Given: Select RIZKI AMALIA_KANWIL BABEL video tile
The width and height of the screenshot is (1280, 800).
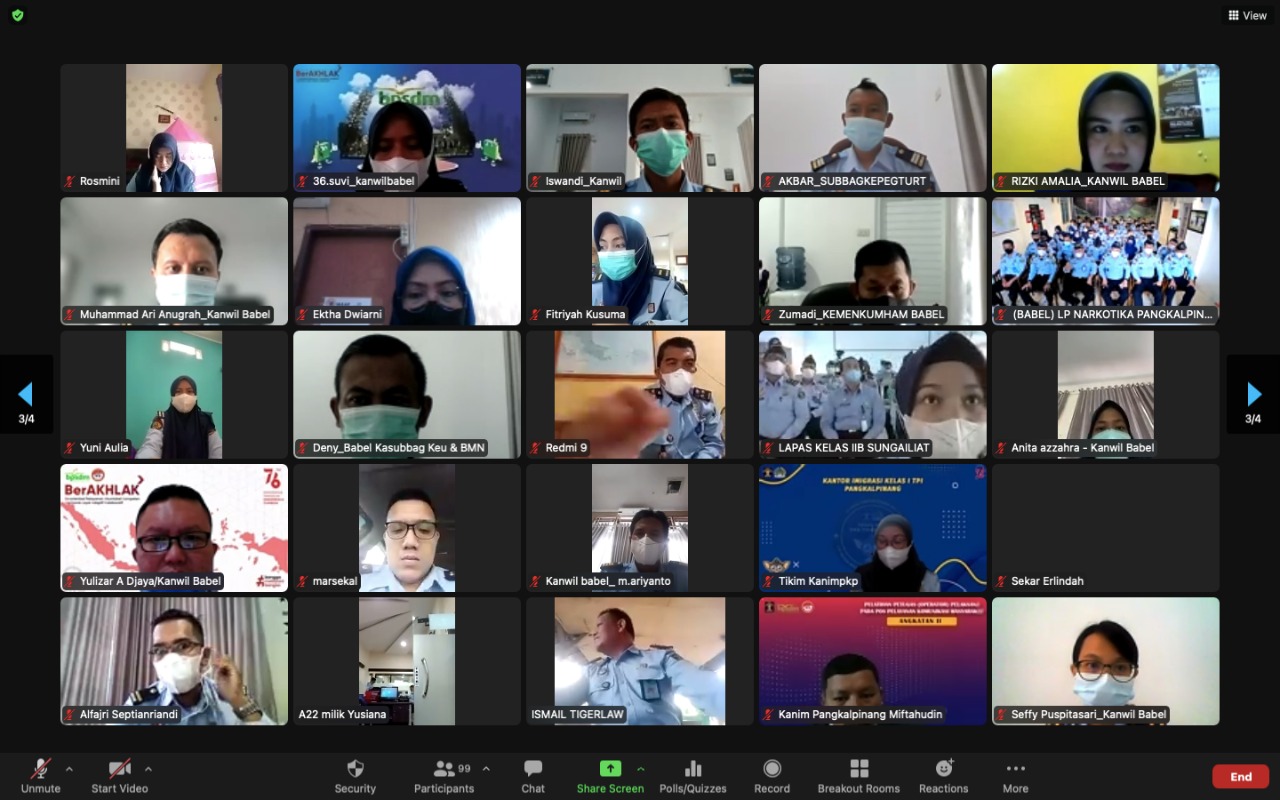Looking at the screenshot, I should tap(1105, 128).
